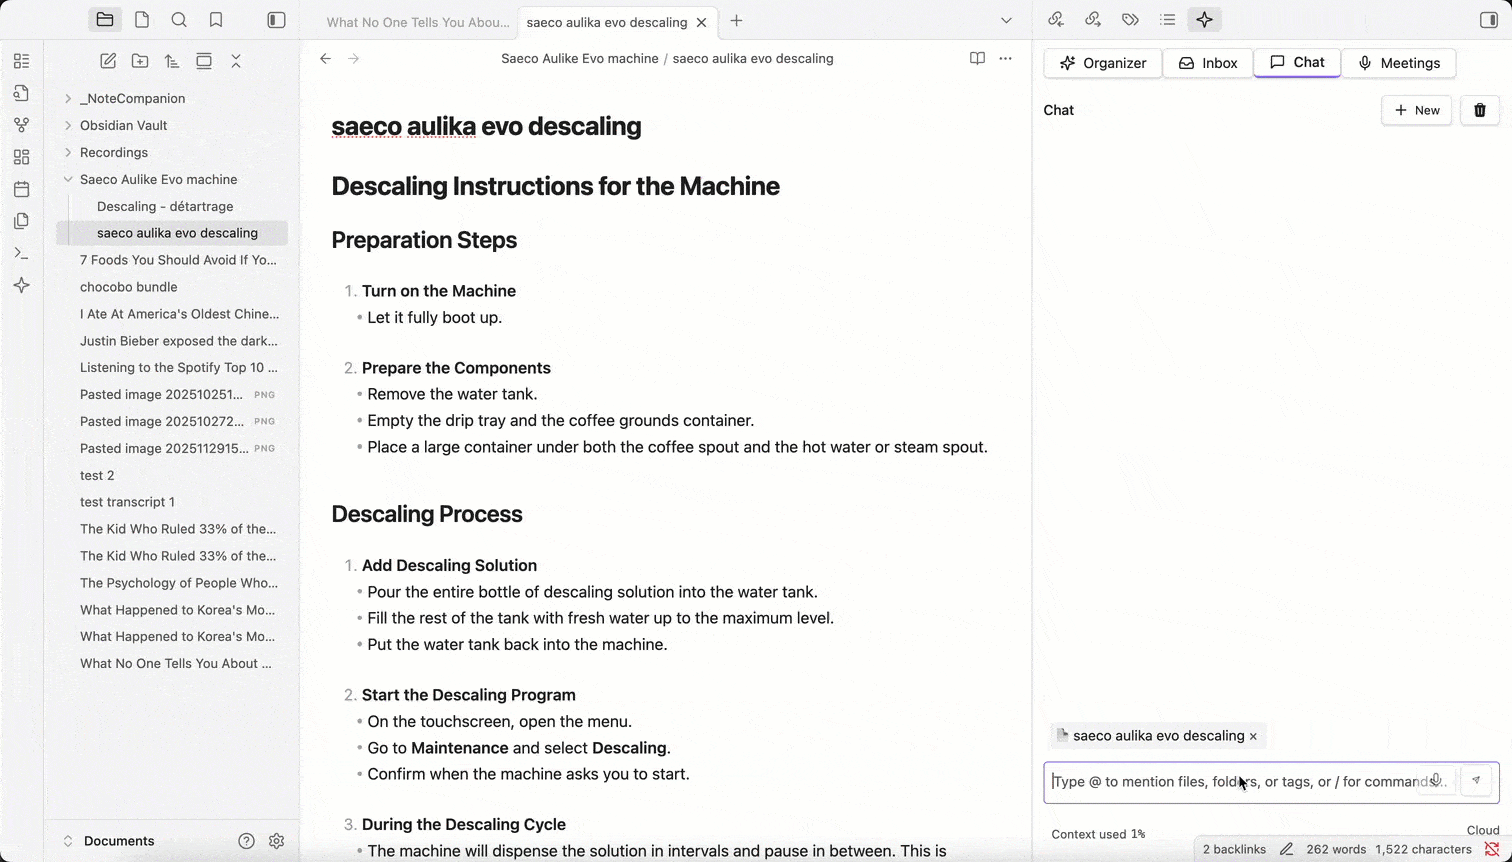Image resolution: width=1512 pixels, height=862 pixels.
Task: Start a New chat with the New button
Action: click(x=1416, y=110)
